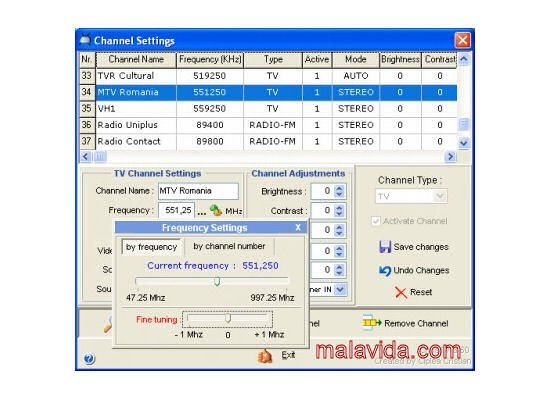Click the 559250 frequency cell
Image resolution: width=550 pixels, height=400 pixels.
(209, 109)
